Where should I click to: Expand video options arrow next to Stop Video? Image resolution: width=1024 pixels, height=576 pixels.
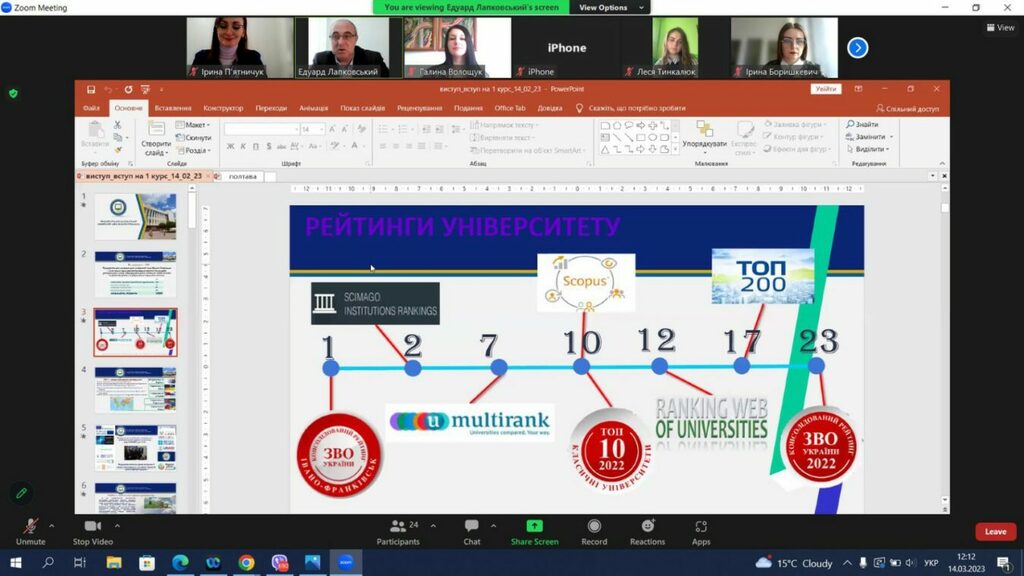coord(117,525)
